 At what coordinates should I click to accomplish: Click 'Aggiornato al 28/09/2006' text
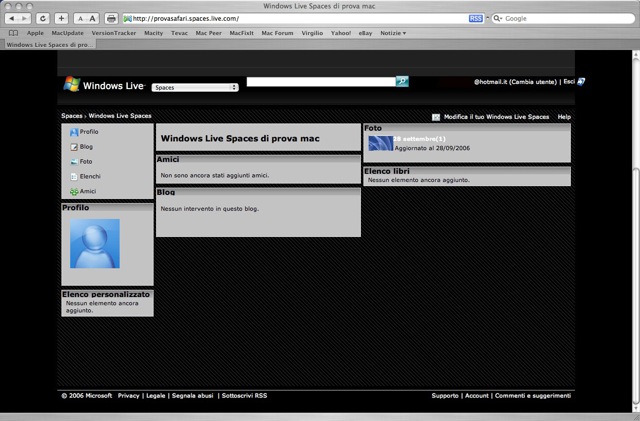click(x=432, y=148)
